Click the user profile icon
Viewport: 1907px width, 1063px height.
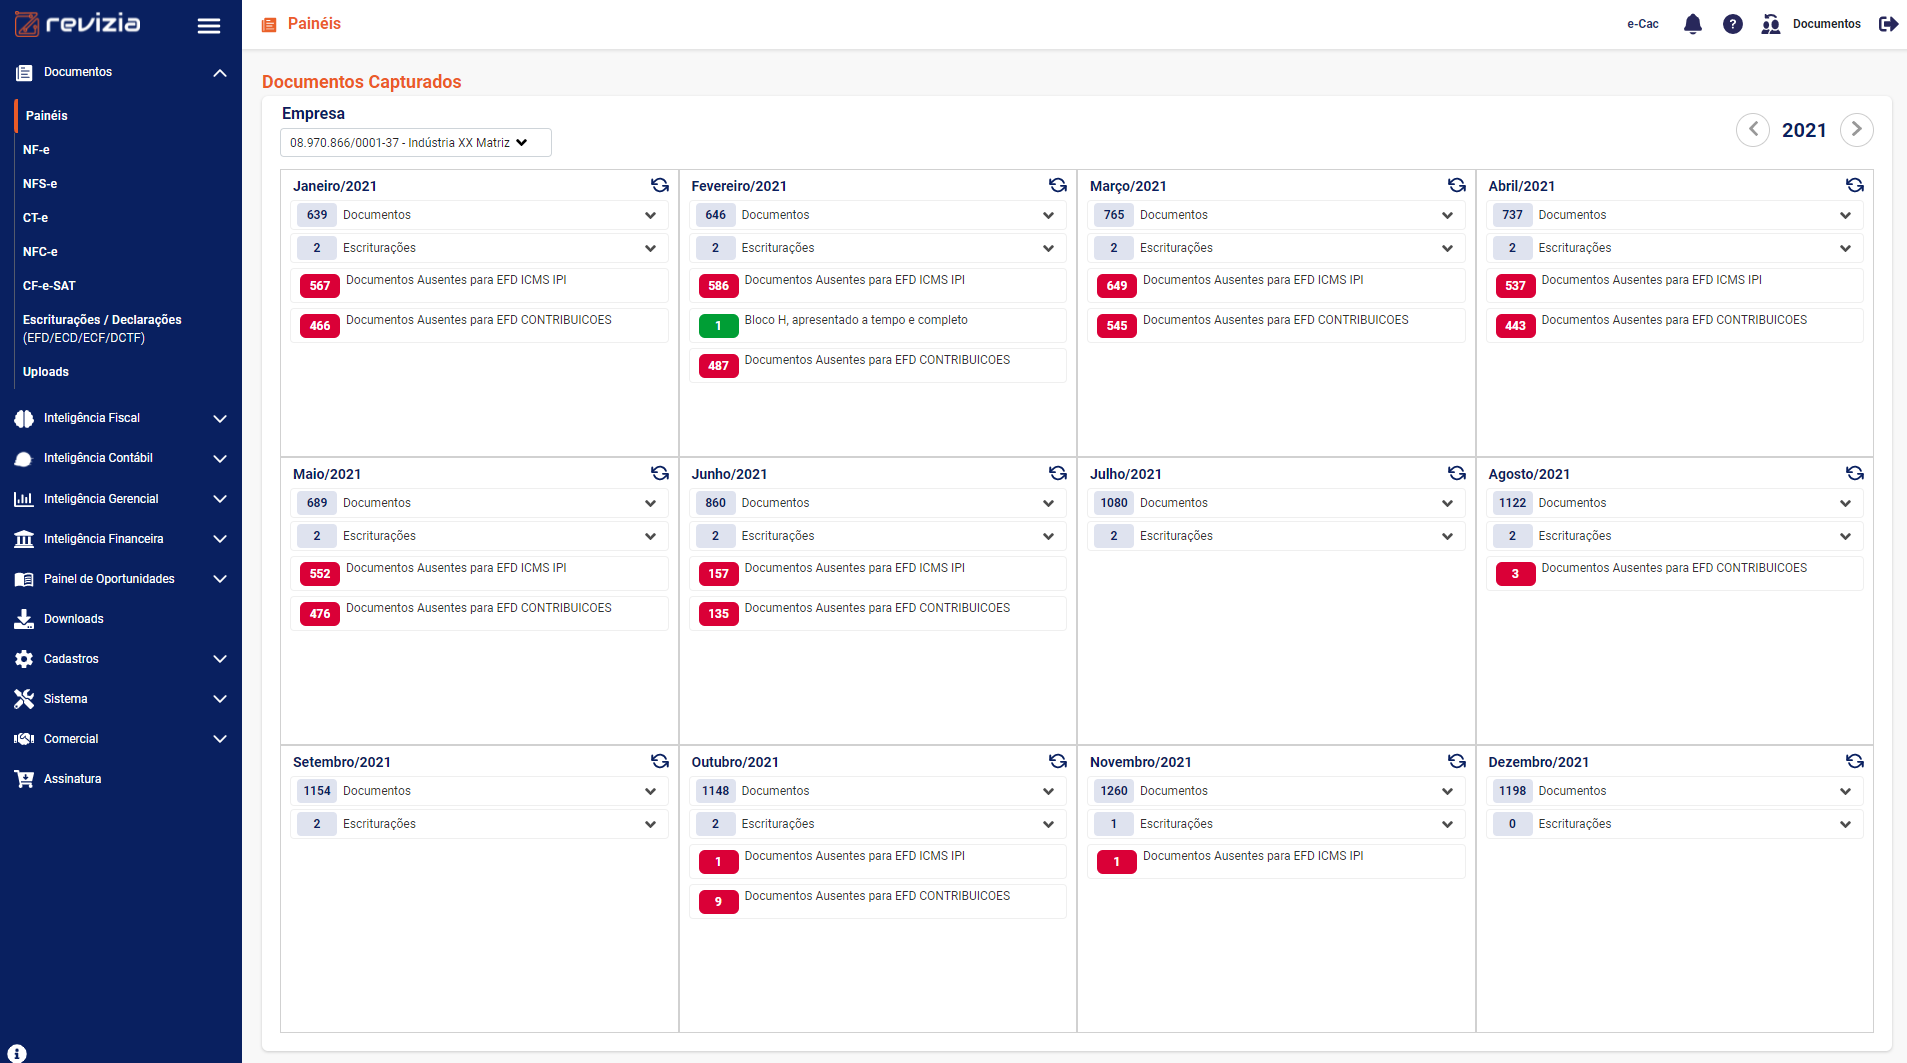click(x=1771, y=24)
